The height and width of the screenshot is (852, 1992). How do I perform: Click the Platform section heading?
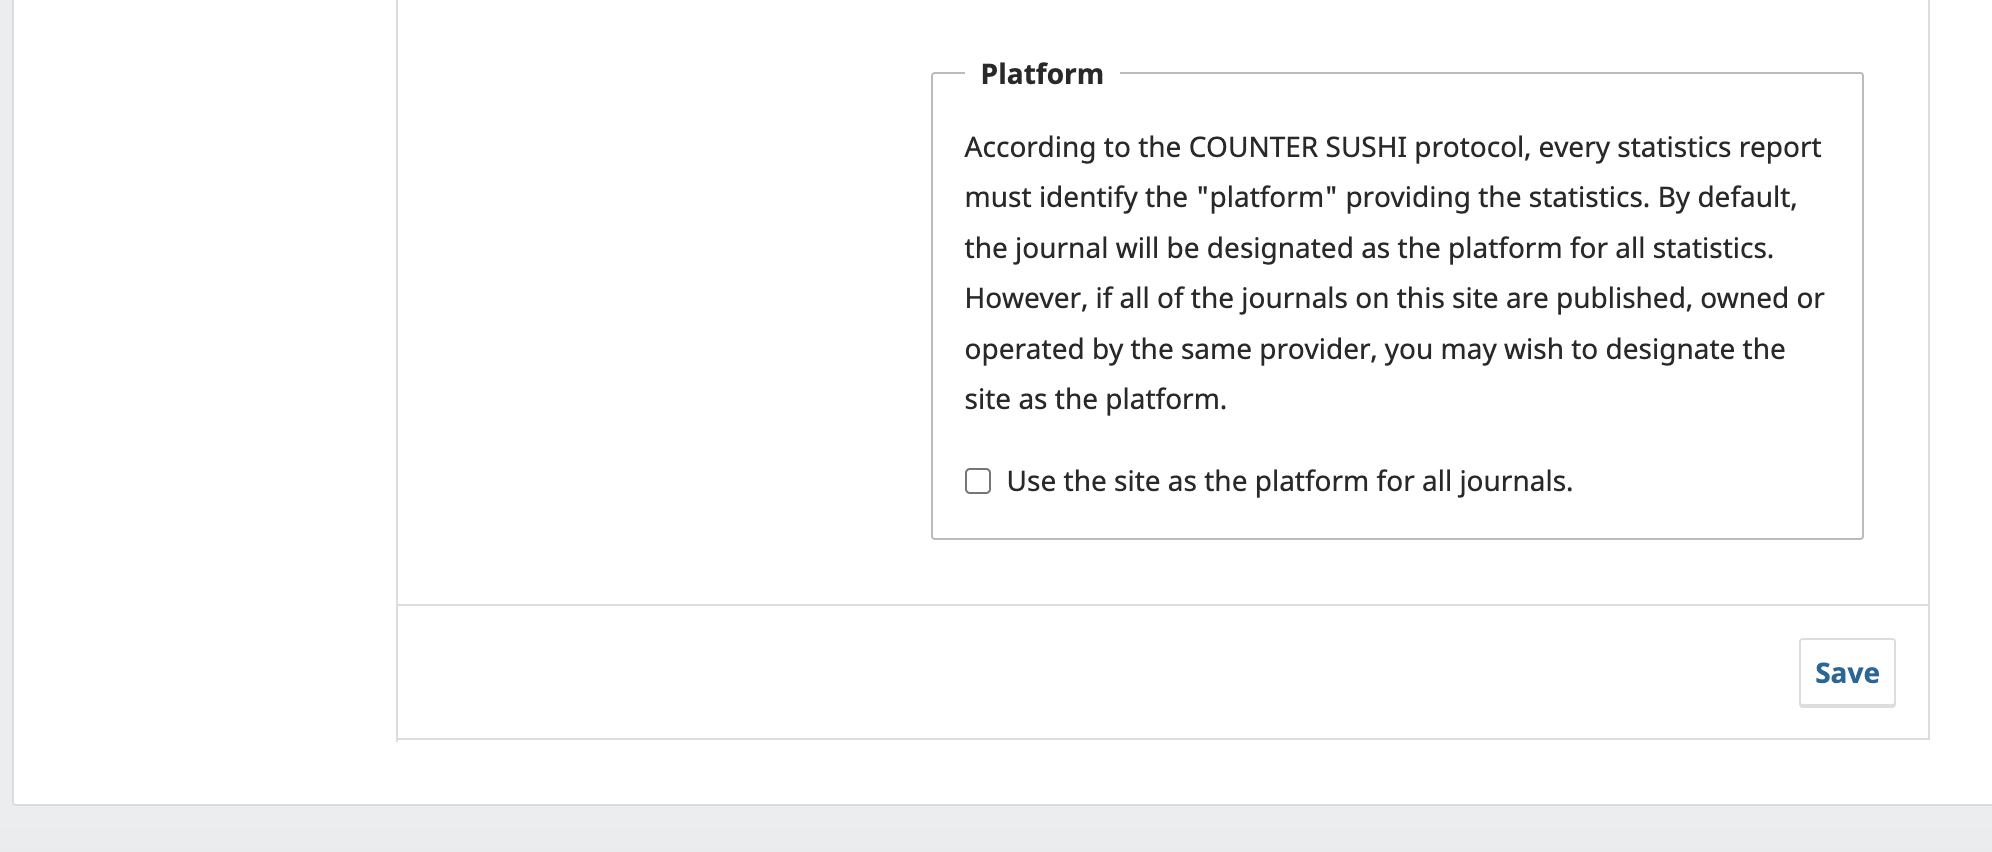[1041, 74]
